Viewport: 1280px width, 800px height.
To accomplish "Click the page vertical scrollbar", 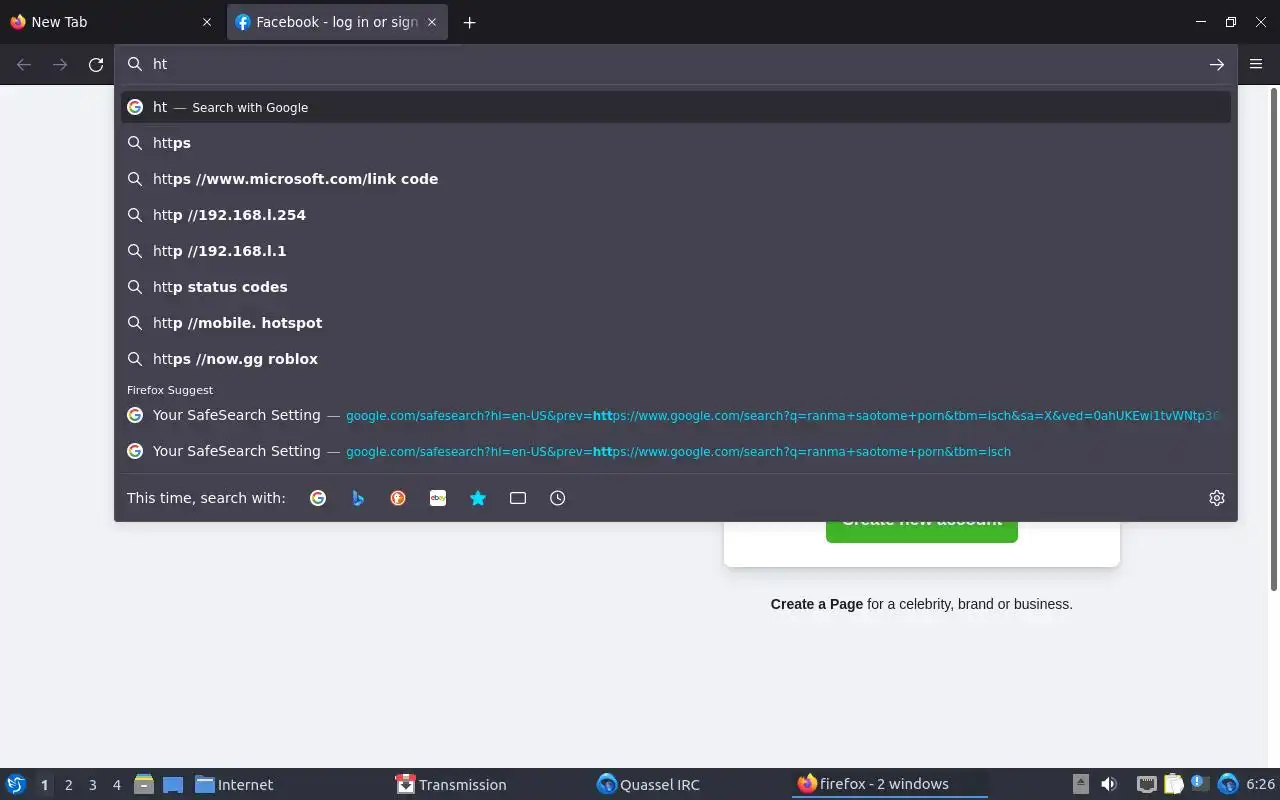I will (1274, 340).
